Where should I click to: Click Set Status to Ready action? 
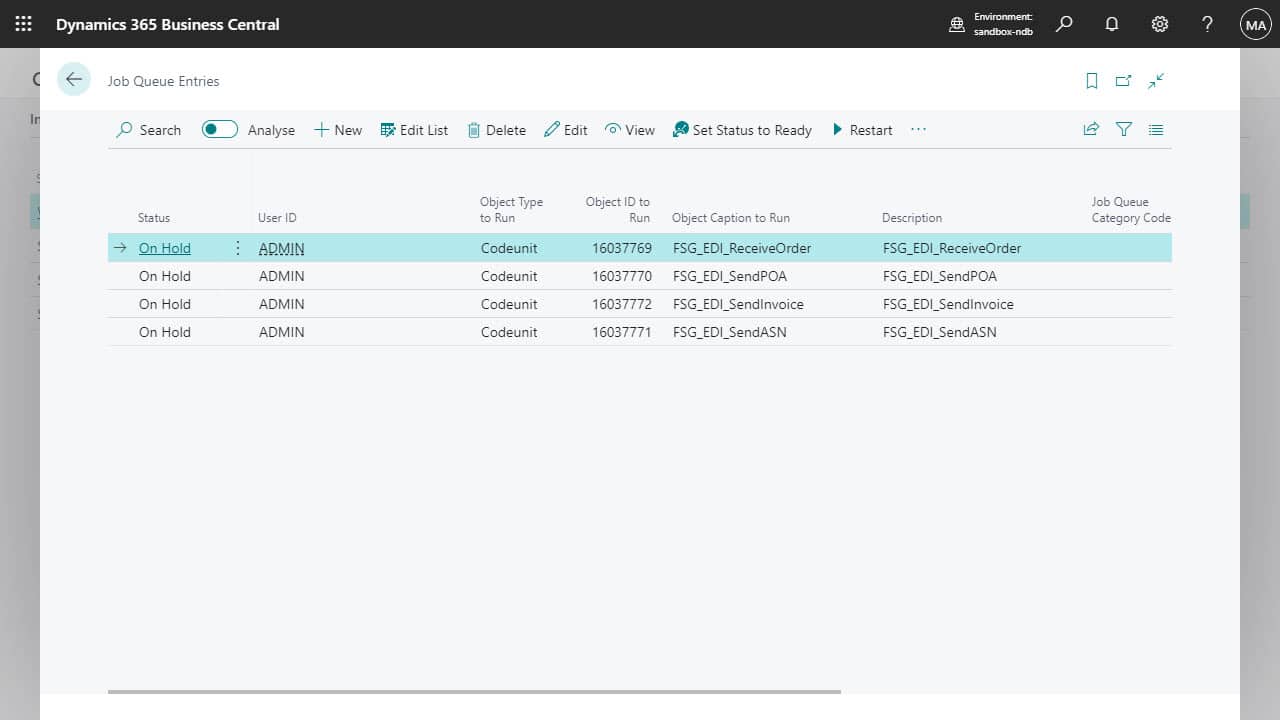click(742, 130)
